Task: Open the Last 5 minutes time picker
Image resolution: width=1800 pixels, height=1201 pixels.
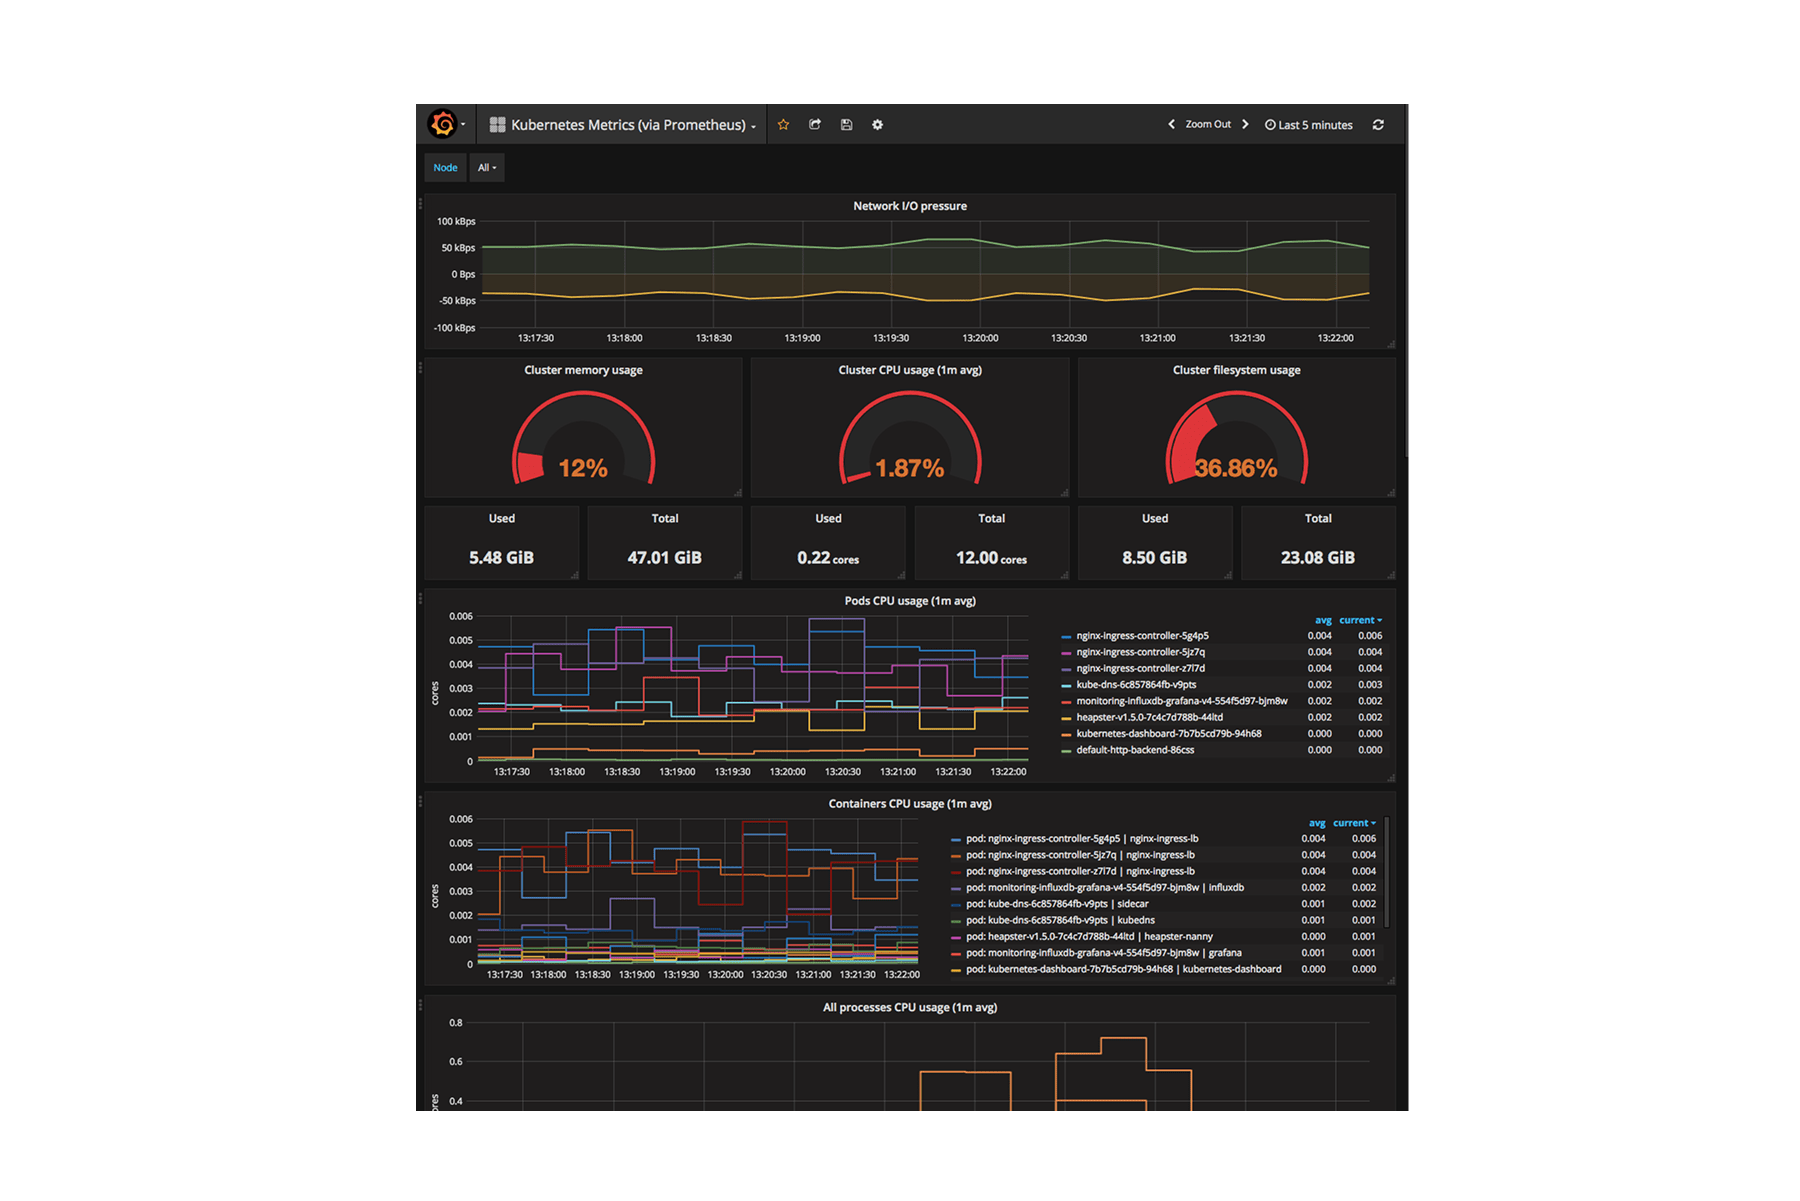Action: 1308,125
